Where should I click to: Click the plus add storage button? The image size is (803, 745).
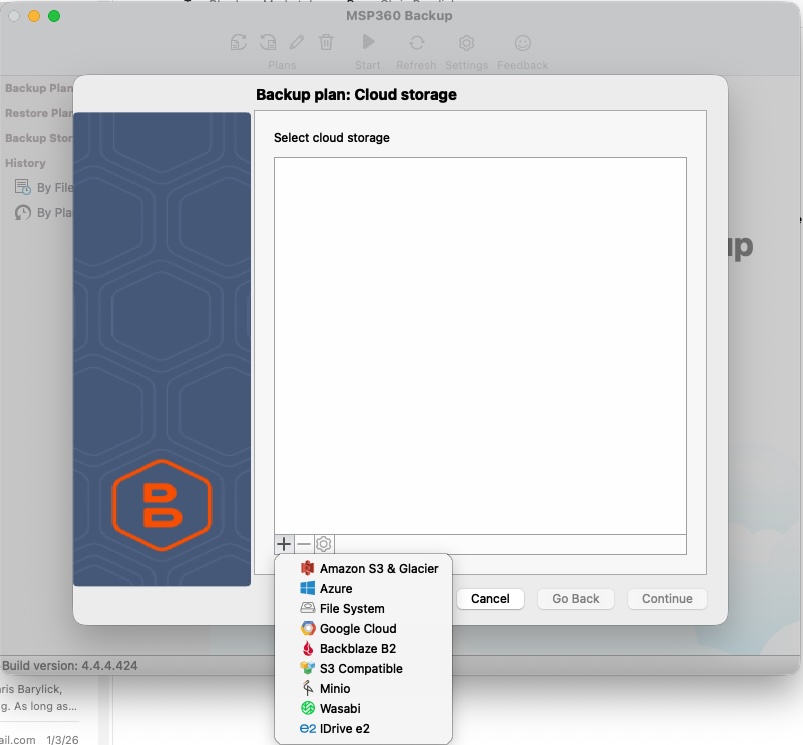tap(284, 544)
